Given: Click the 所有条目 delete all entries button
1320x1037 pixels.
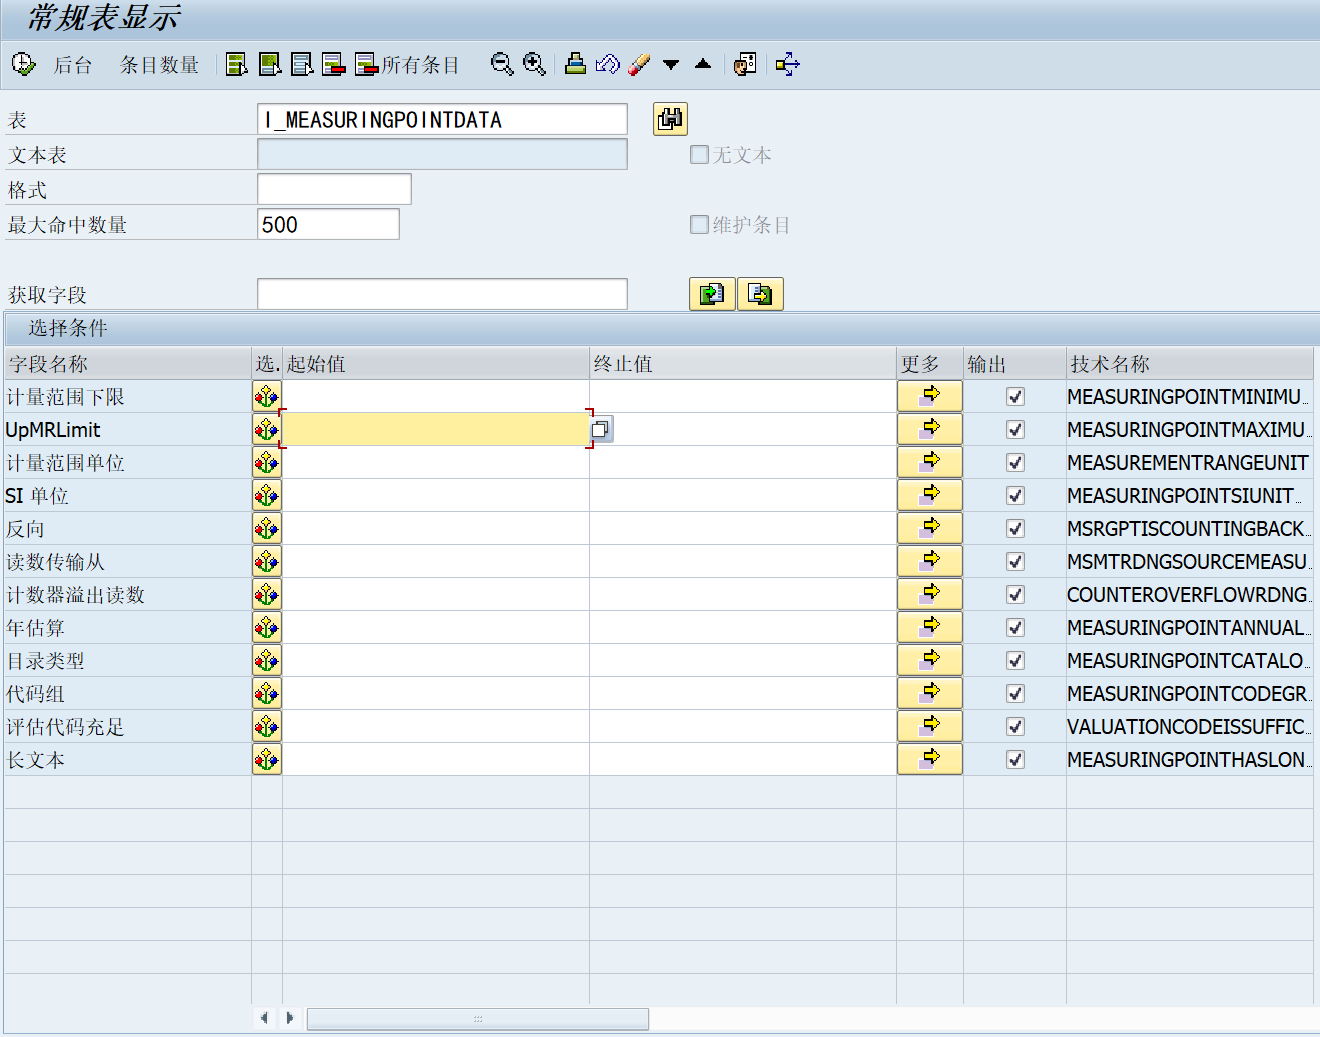Looking at the screenshot, I should (407, 65).
